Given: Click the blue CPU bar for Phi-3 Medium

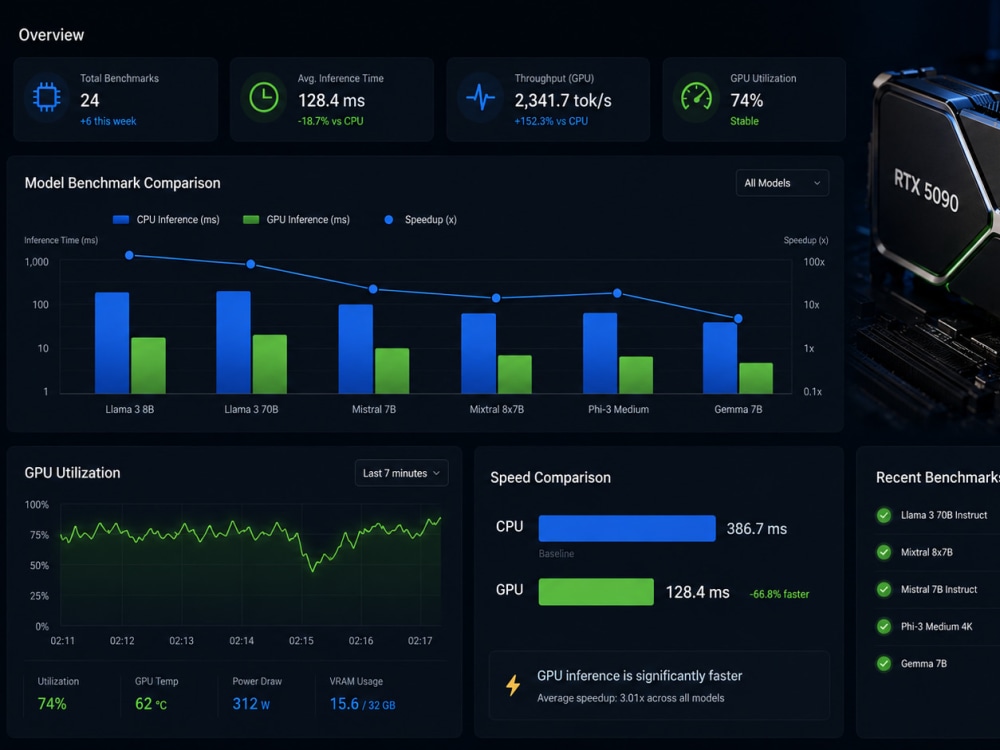Looking at the screenshot, I should 600,353.
